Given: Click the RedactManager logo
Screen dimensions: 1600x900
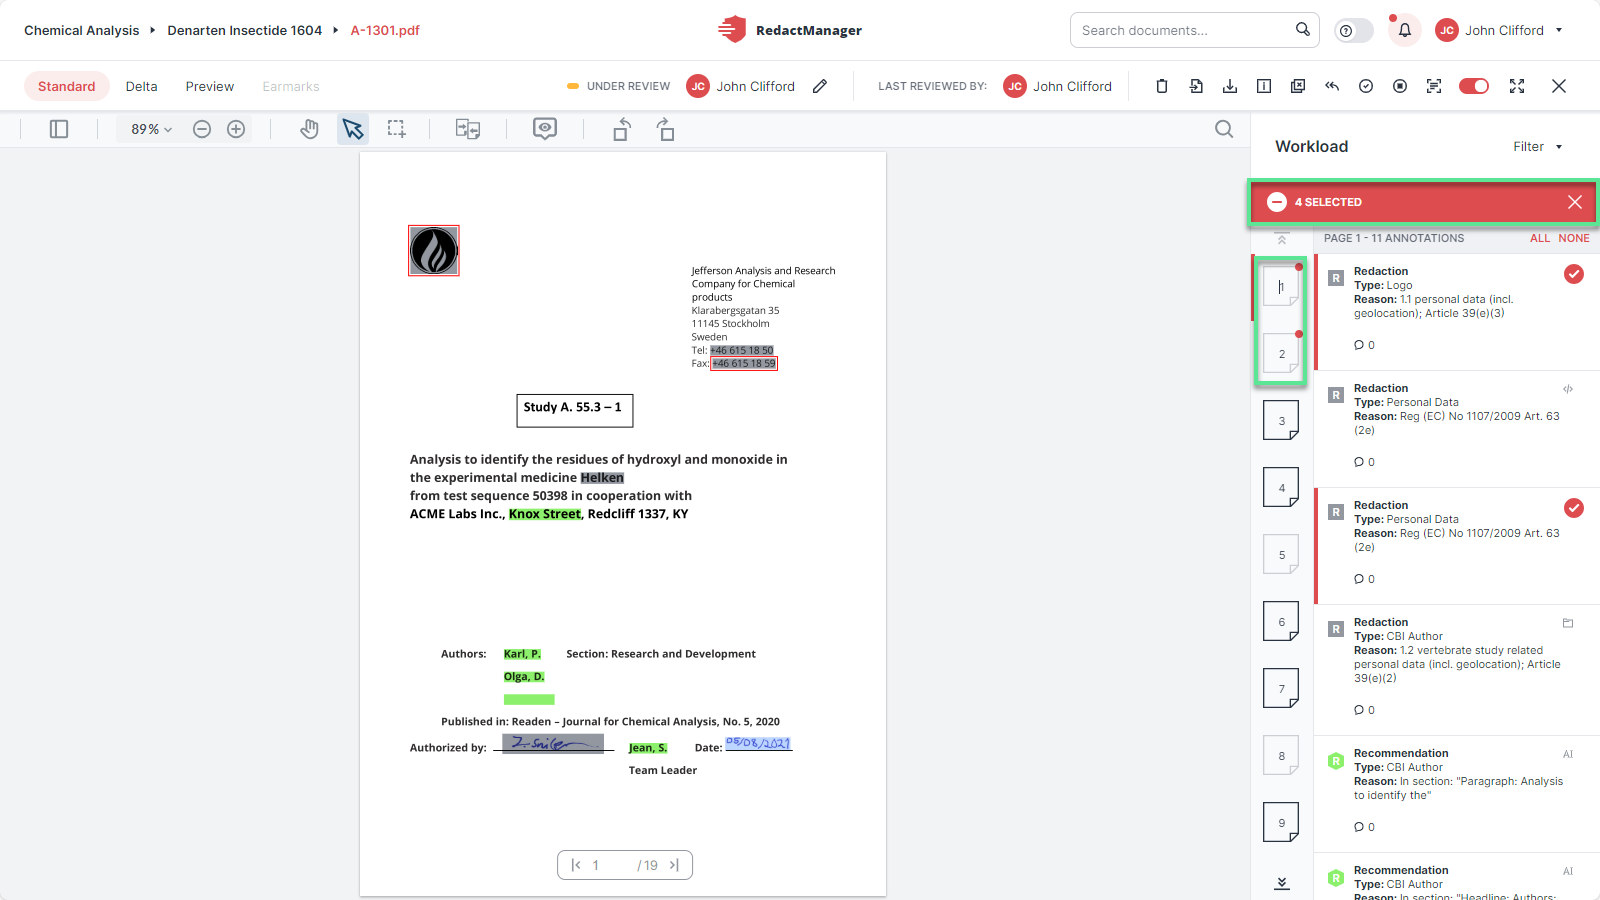Looking at the screenshot, I should point(790,30).
